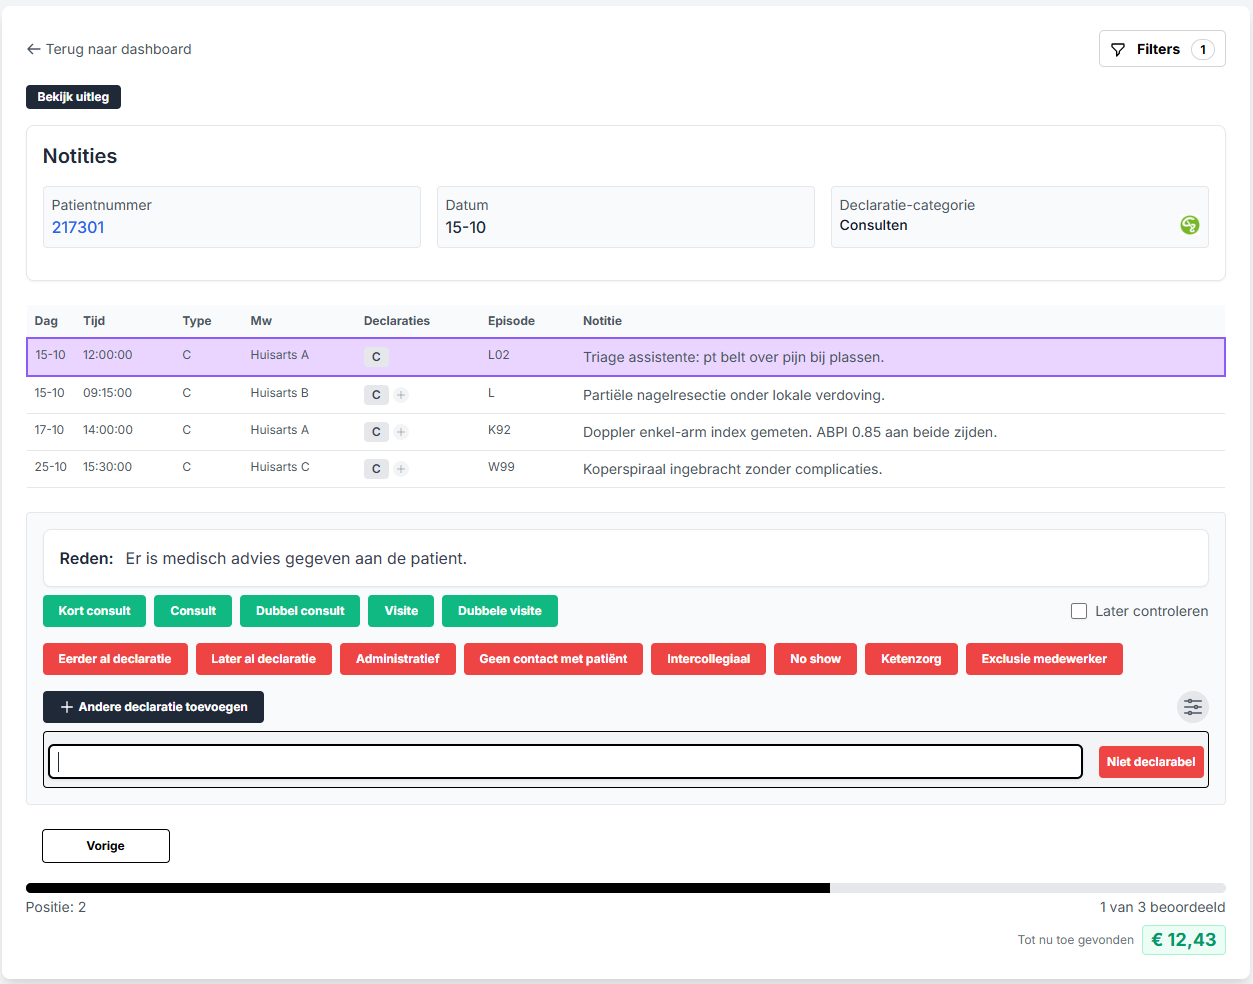Click the plus icon on Huisarts B row
Image resolution: width=1253 pixels, height=984 pixels.
pyautogui.click(x=401, y=395)
